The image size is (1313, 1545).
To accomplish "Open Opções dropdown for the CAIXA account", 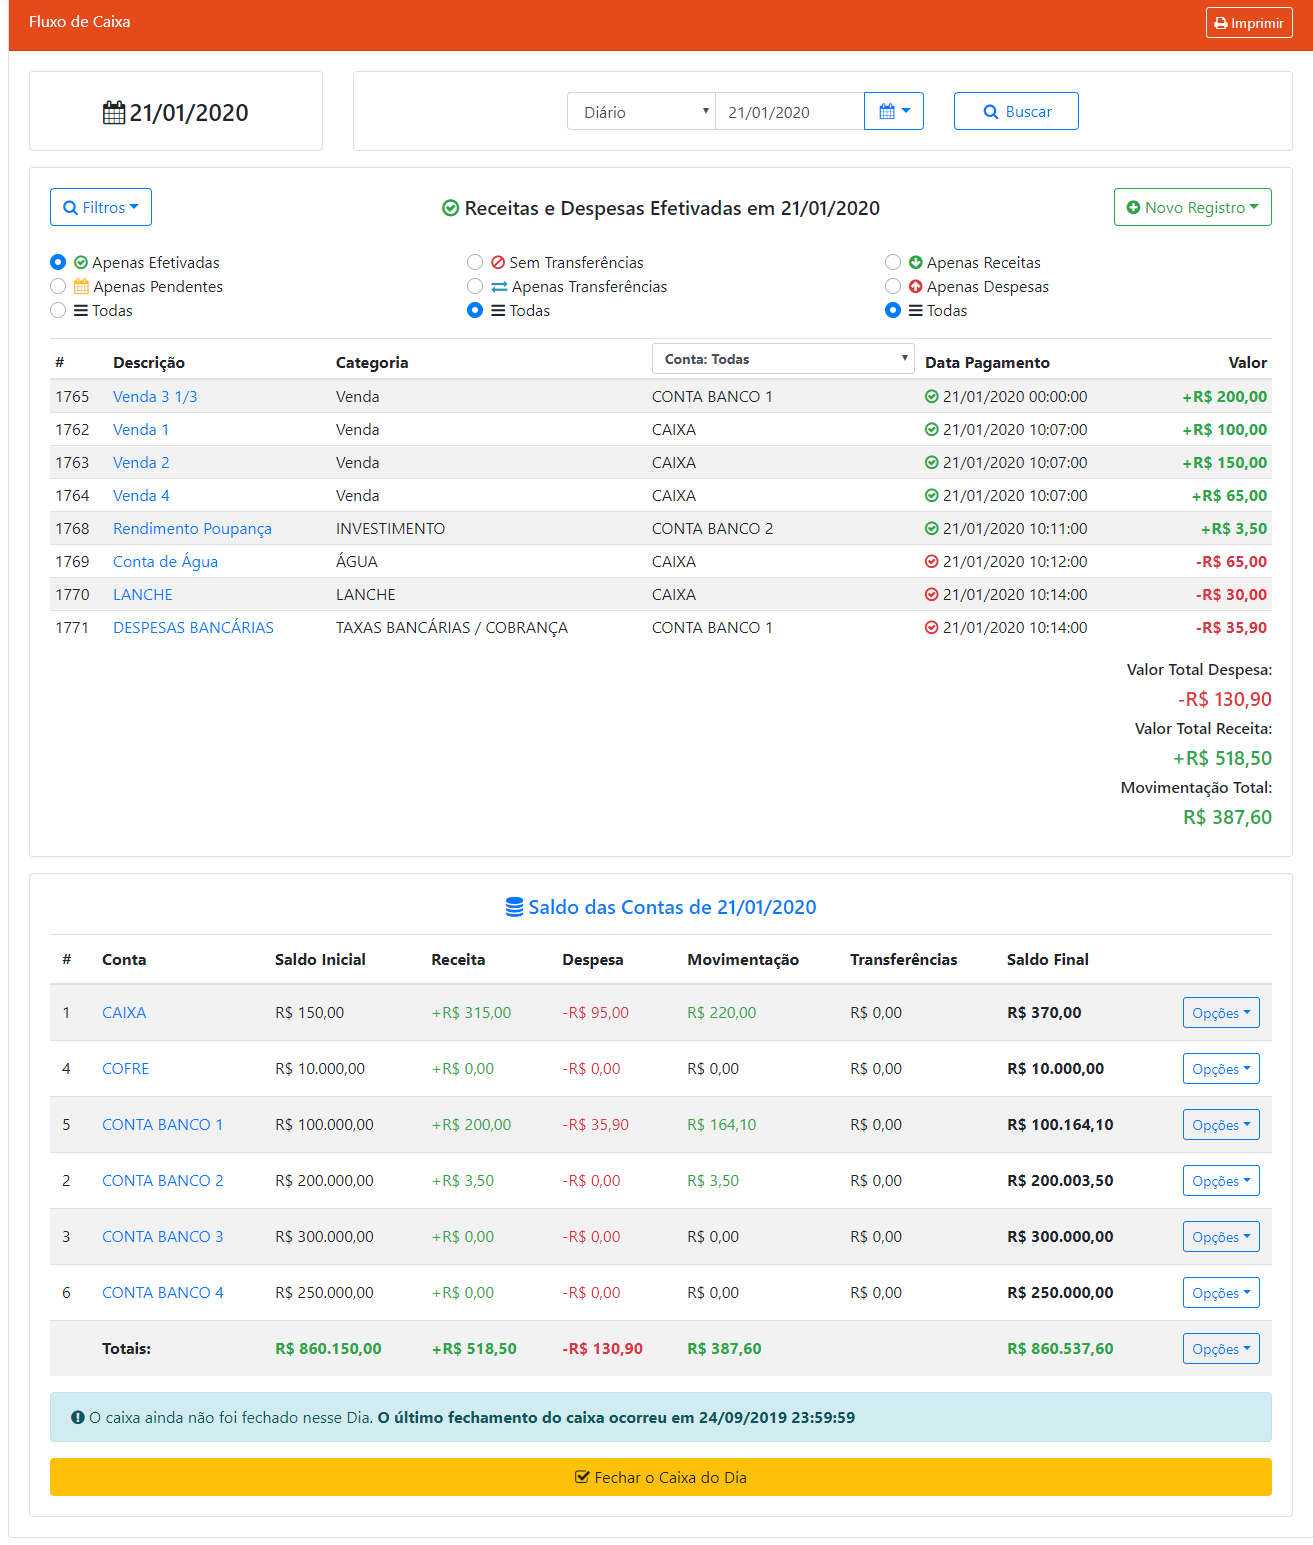I will tap(1220, 1013).
